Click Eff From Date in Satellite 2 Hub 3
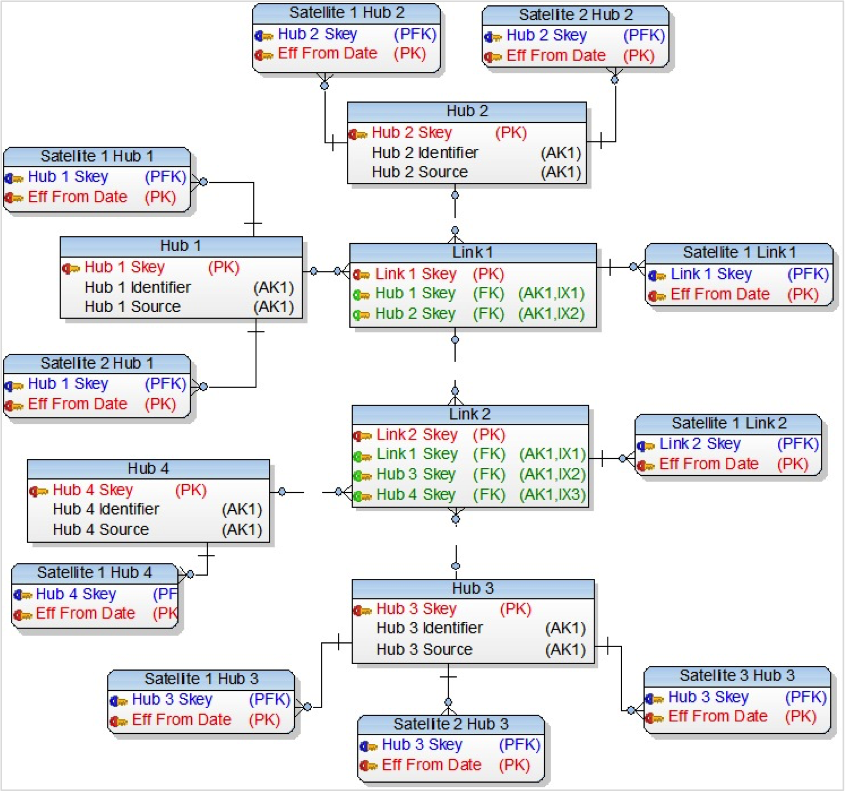The height and width of the screenshot is (791, 845). pos(432,765)
